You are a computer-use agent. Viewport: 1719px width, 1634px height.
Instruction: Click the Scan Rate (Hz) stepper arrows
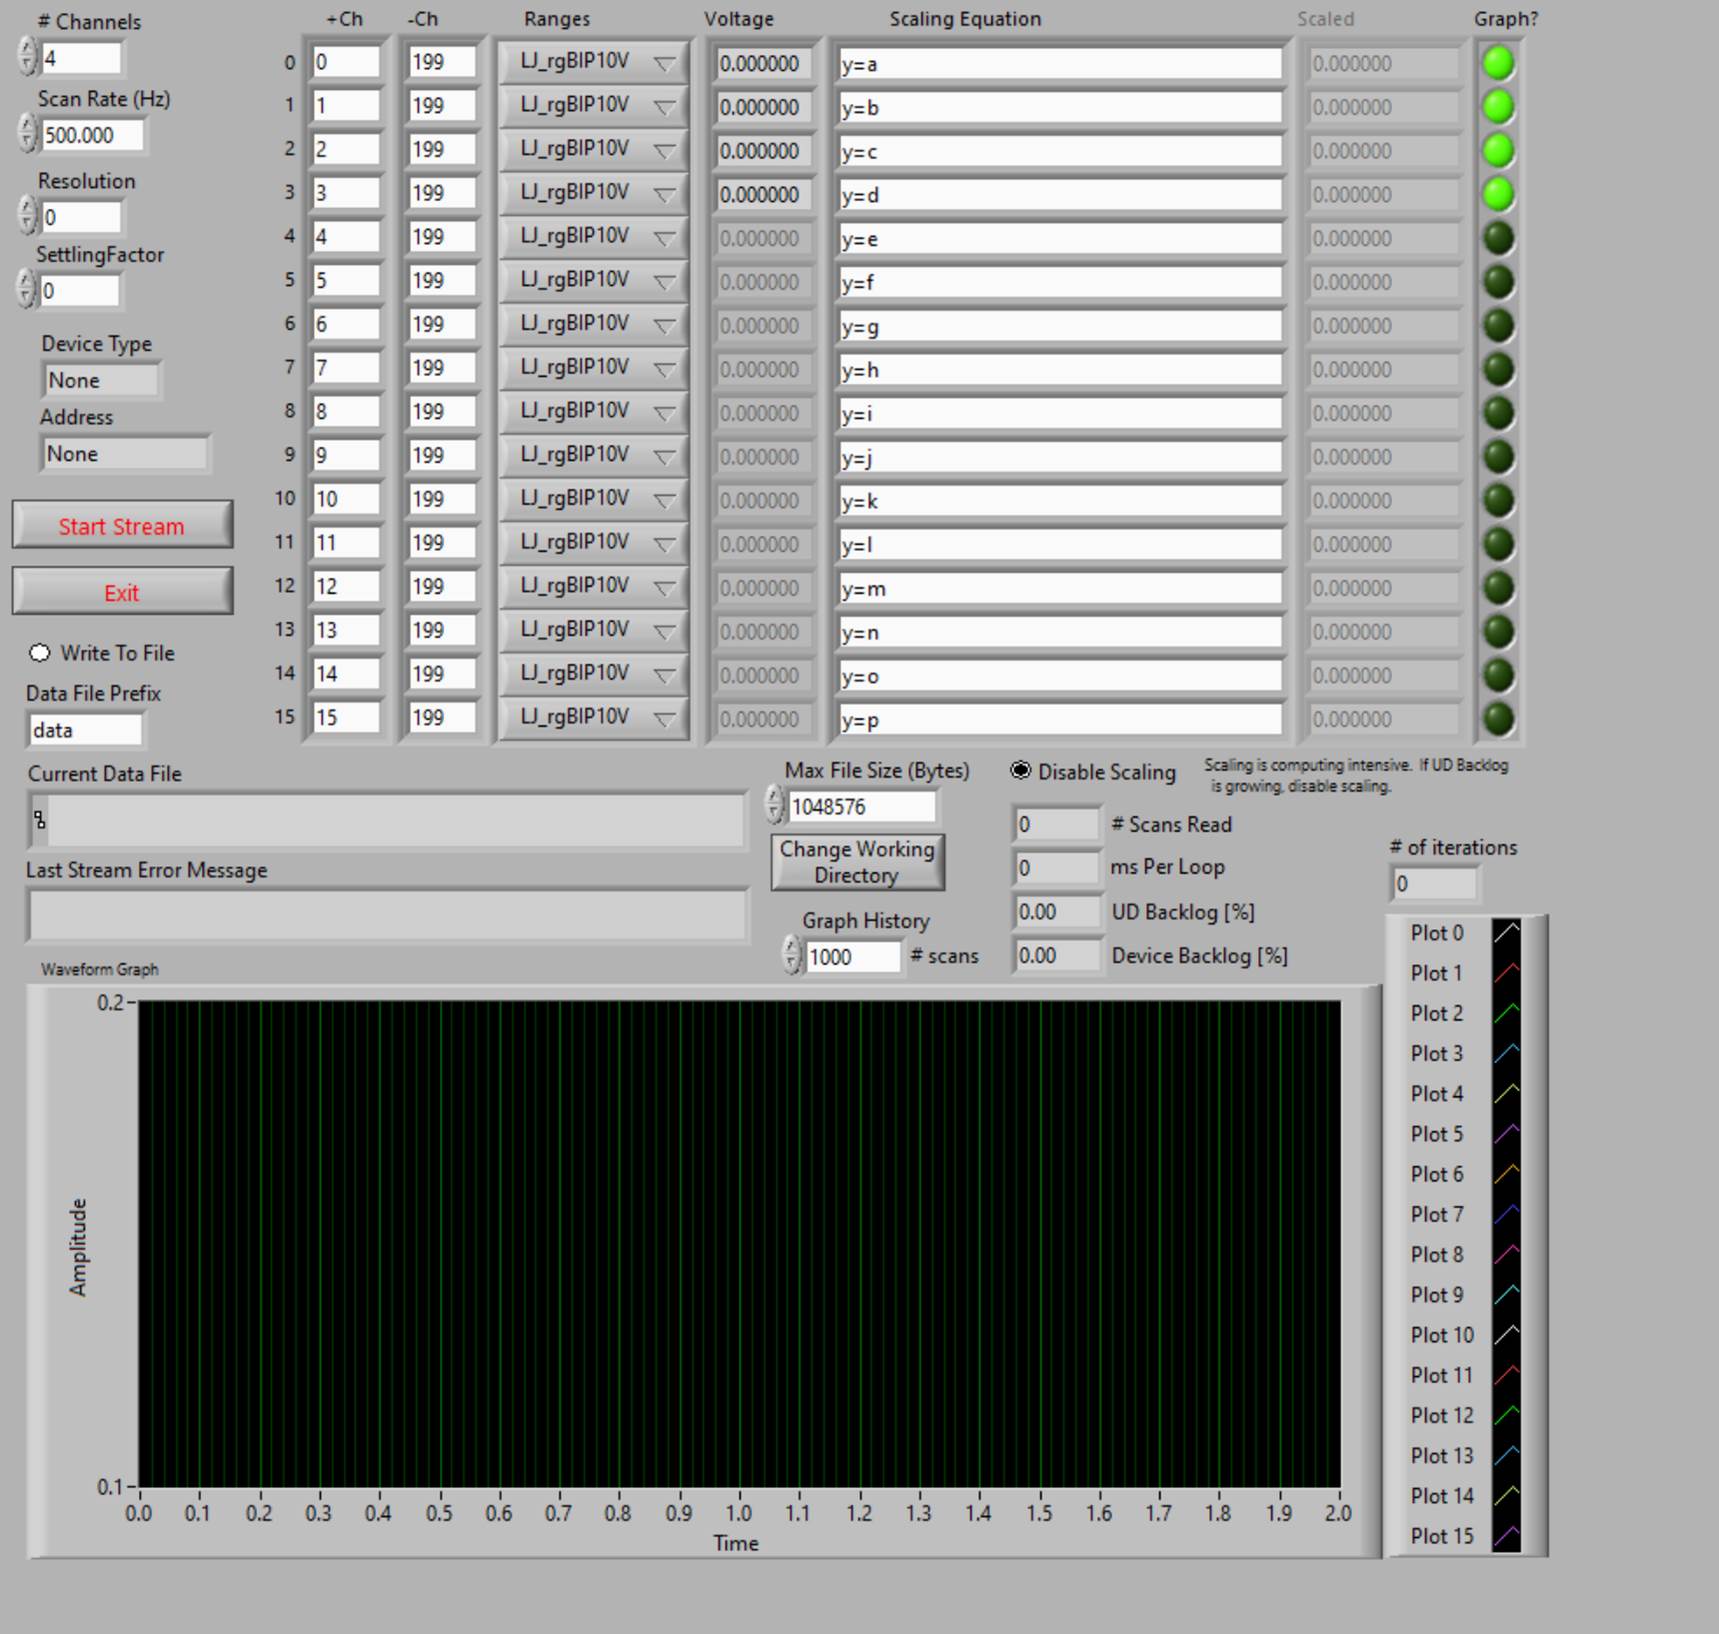pyautogui.click(x=27, y=134)
